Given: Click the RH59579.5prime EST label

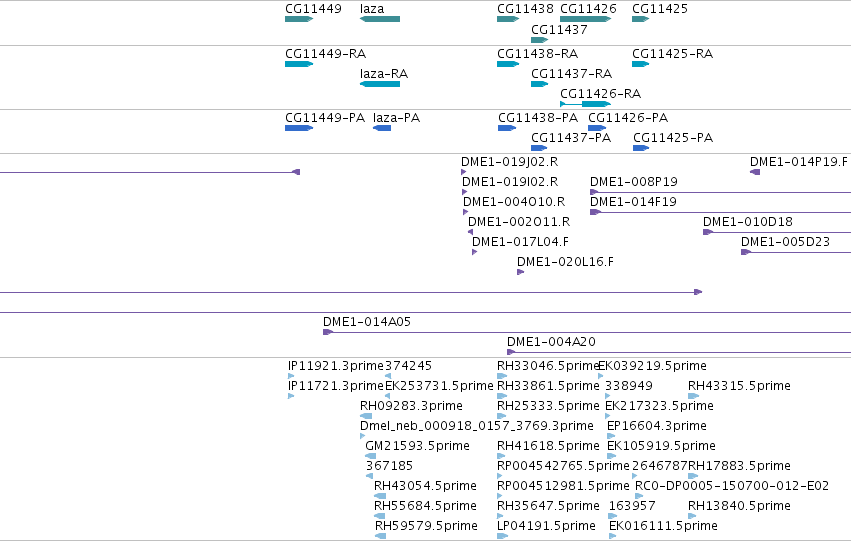Looking at the screenshot, I should coord(427,526).
